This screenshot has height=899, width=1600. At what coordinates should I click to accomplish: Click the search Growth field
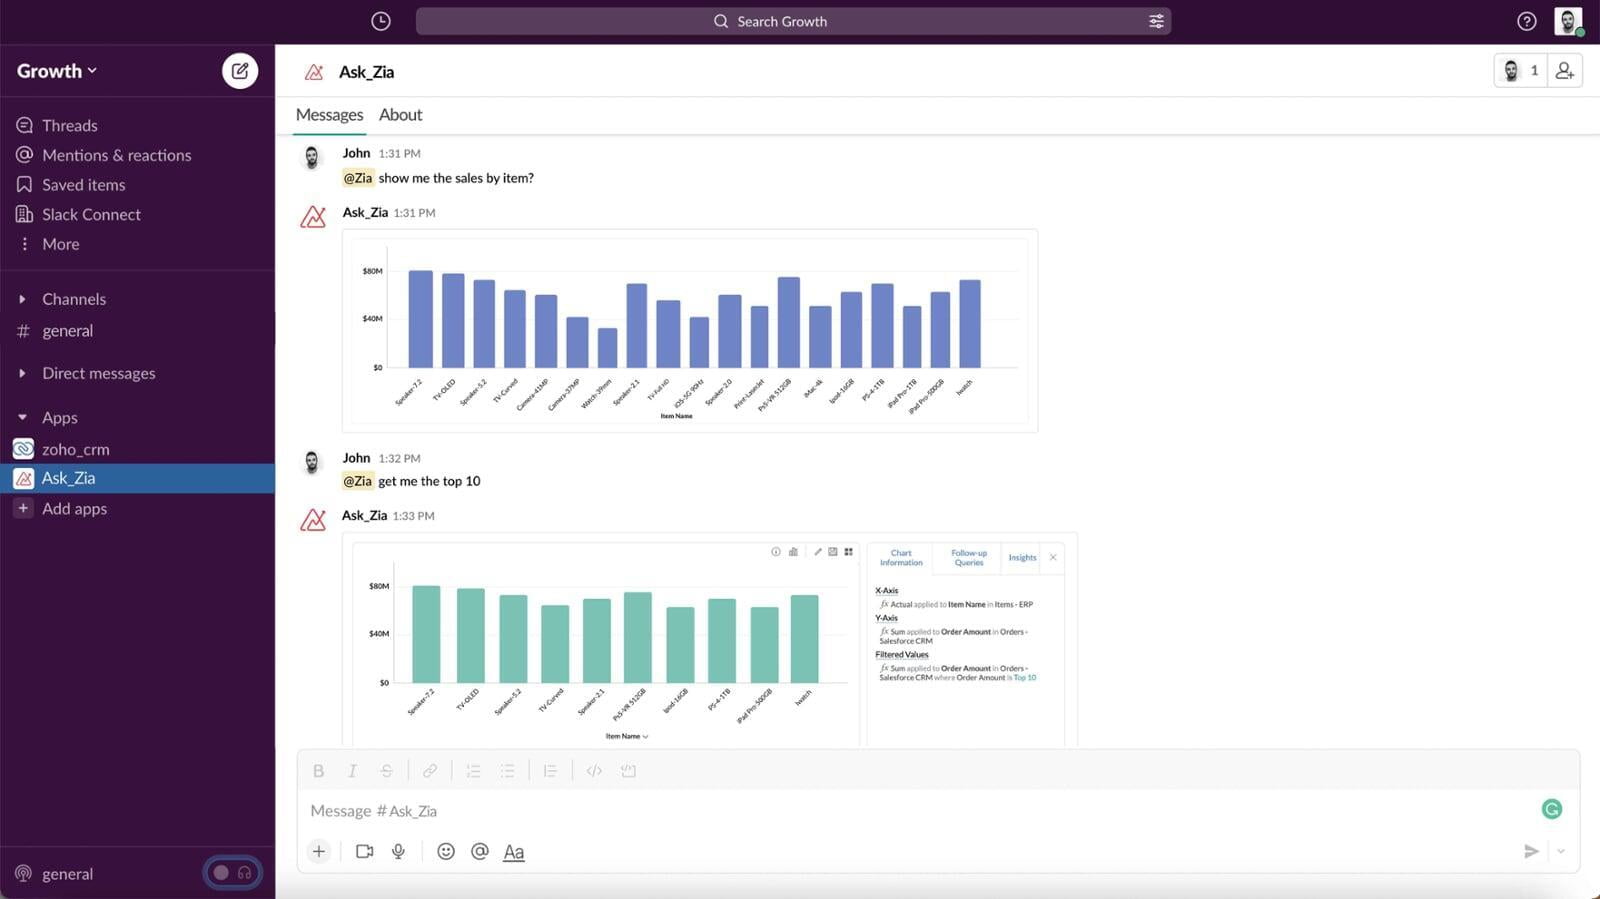click(x=793, y=21)
